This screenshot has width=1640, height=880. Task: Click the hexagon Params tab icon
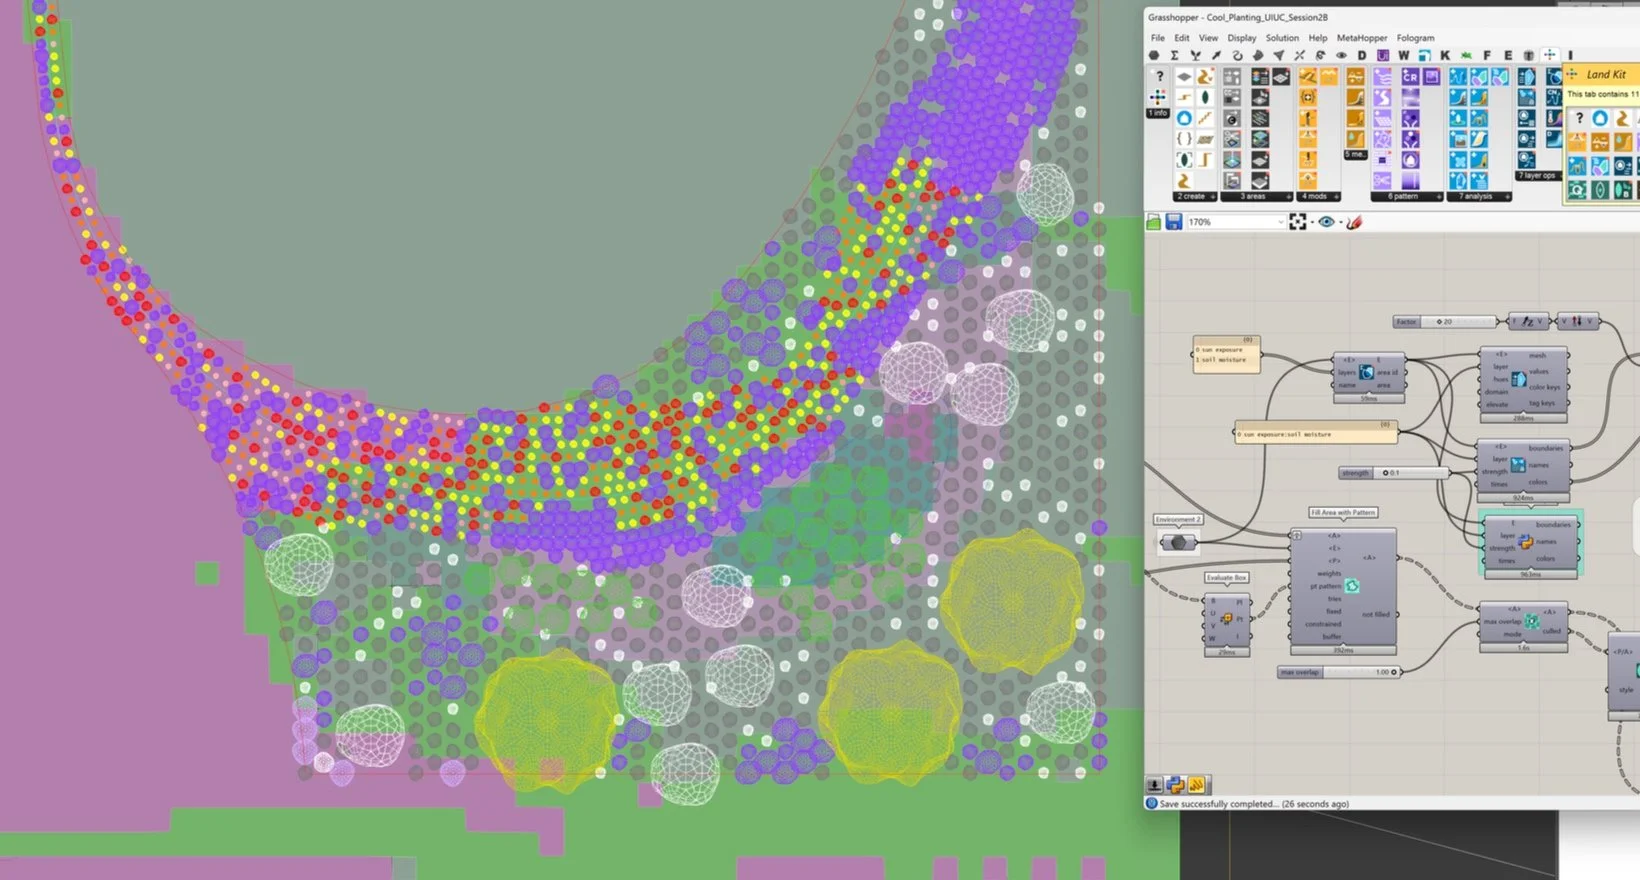pos(1154,56)
